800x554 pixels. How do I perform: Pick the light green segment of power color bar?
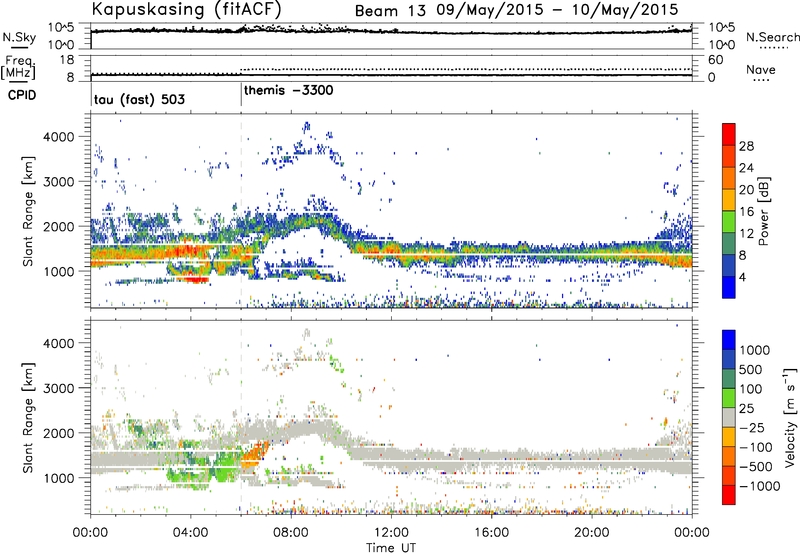pos(729,221)
